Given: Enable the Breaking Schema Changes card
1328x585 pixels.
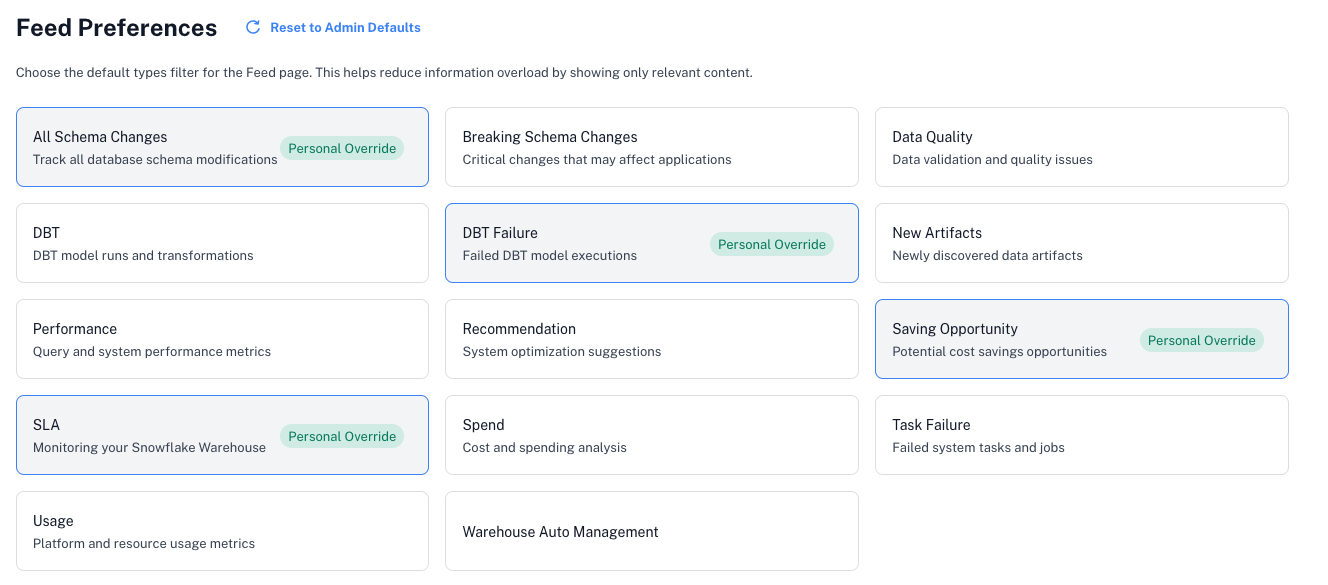Looking at the screenshot, I should click(x=651, y=147).
